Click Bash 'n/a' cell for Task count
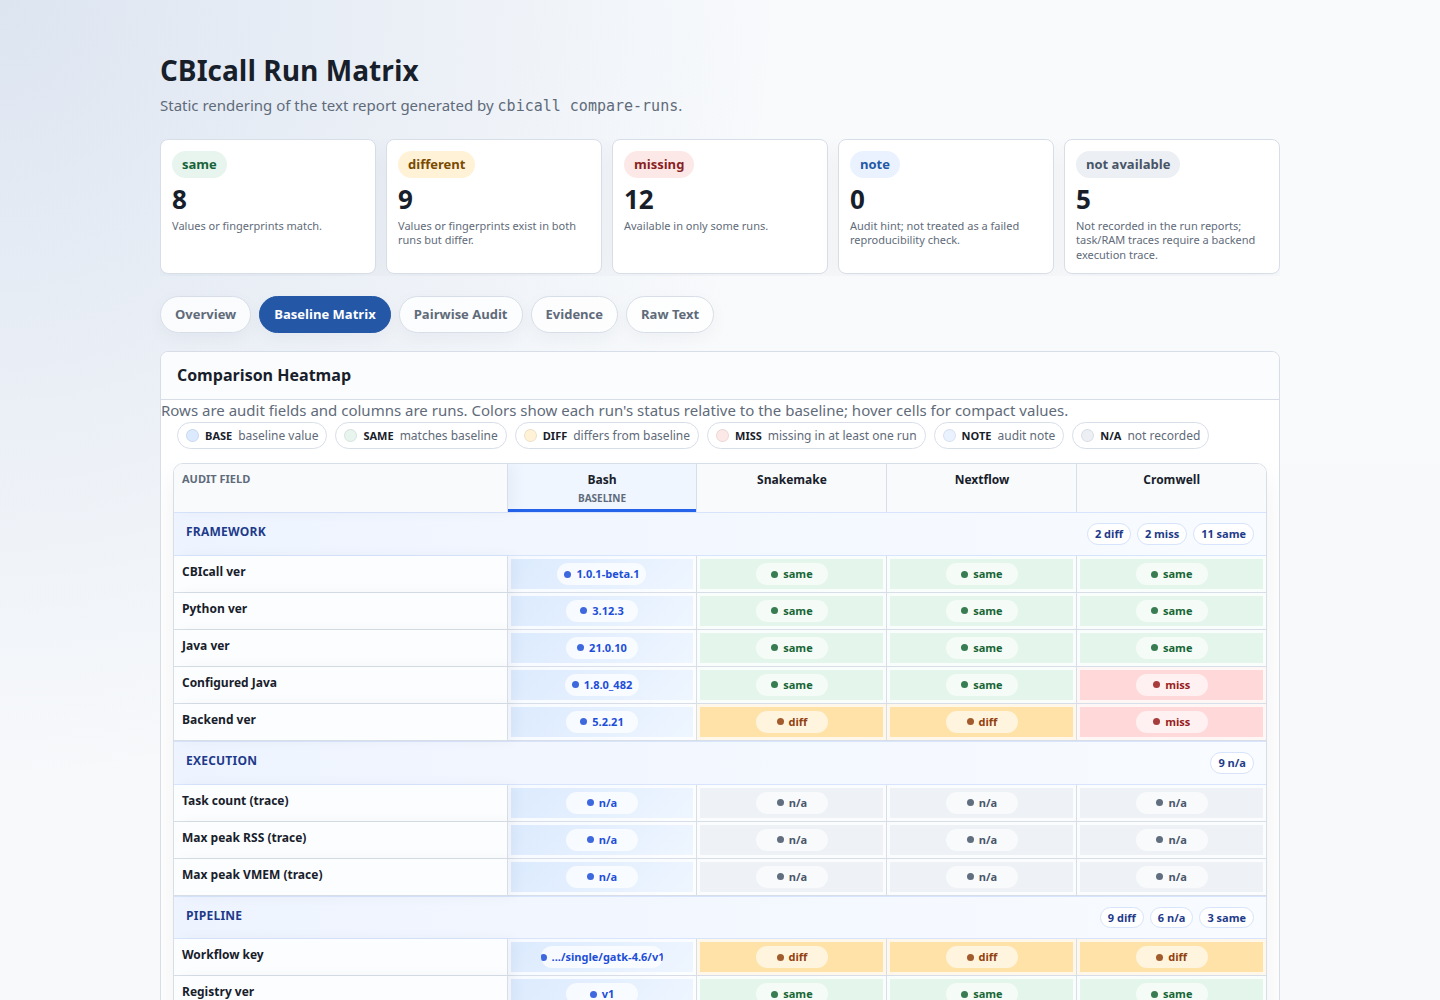Image resolution: width=1440 pixels, height=1000 pixels. click(602, 803)
